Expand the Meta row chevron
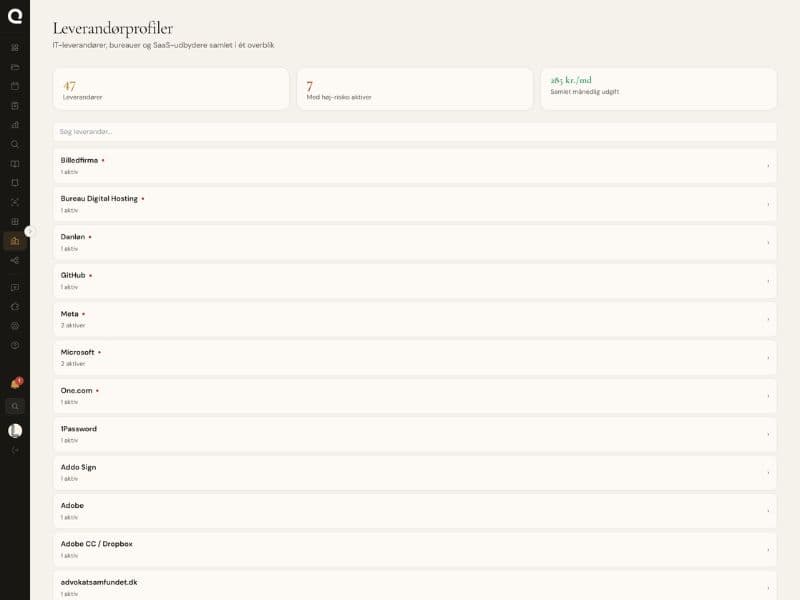 pyautogui.click(x=768, y=319)
